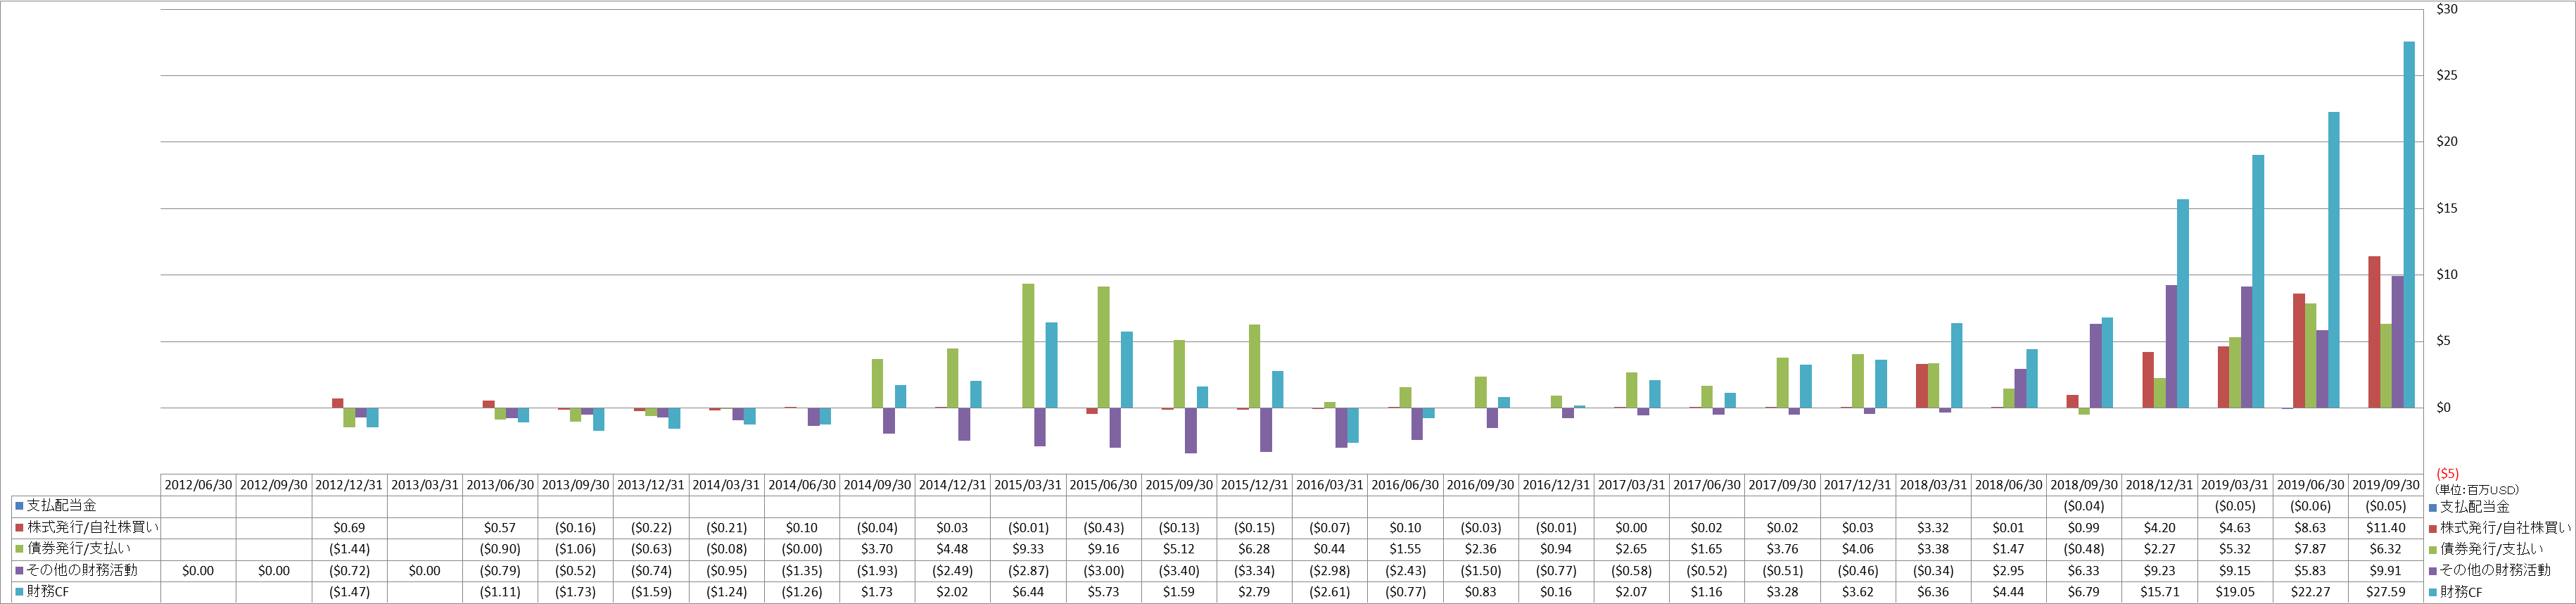
Task: Click the $3.70 bond cell for 2014/09/30
Action: click(x=877, y=549)
